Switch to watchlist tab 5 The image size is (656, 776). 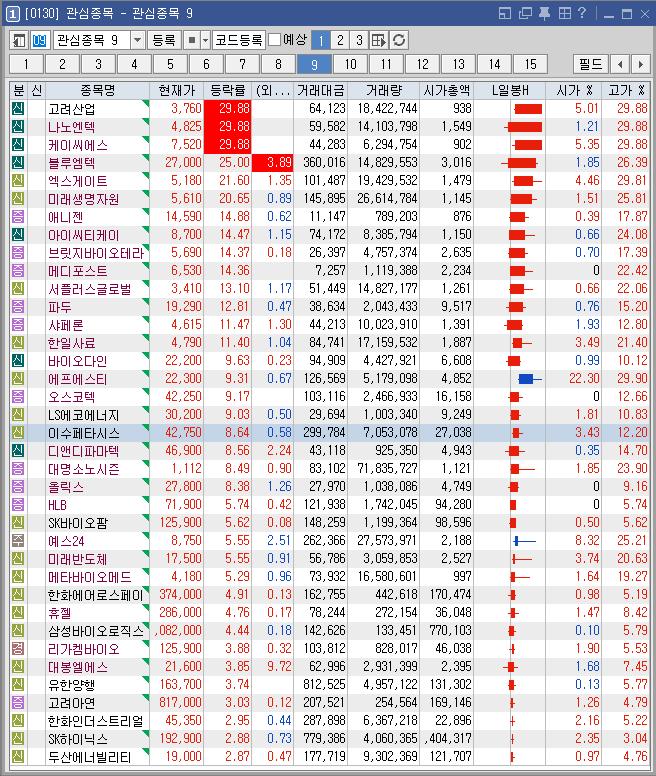(x=170, y=64)
